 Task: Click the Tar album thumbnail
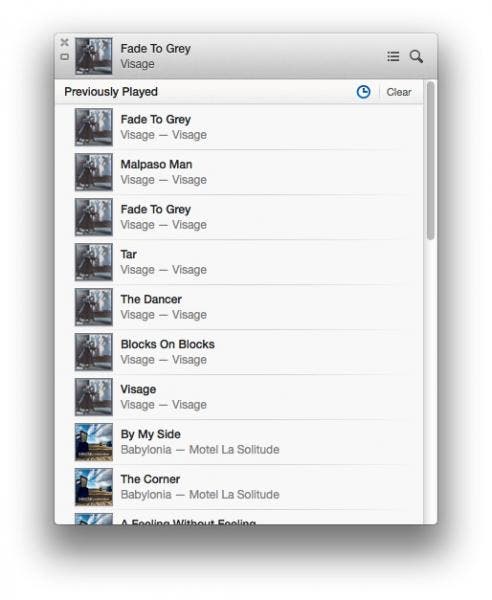click(x=94, y=262)
